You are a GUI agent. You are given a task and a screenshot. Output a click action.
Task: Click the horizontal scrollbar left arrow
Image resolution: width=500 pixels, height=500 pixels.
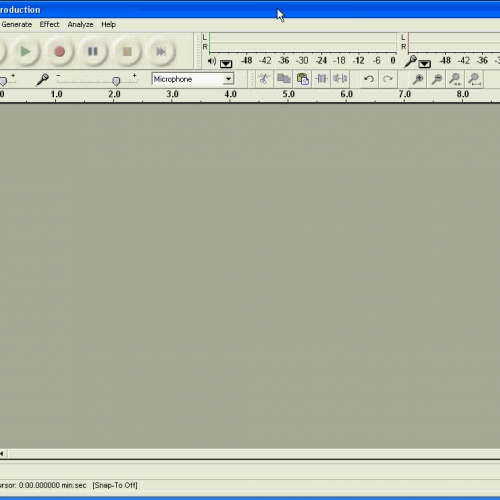pos(3,453)
